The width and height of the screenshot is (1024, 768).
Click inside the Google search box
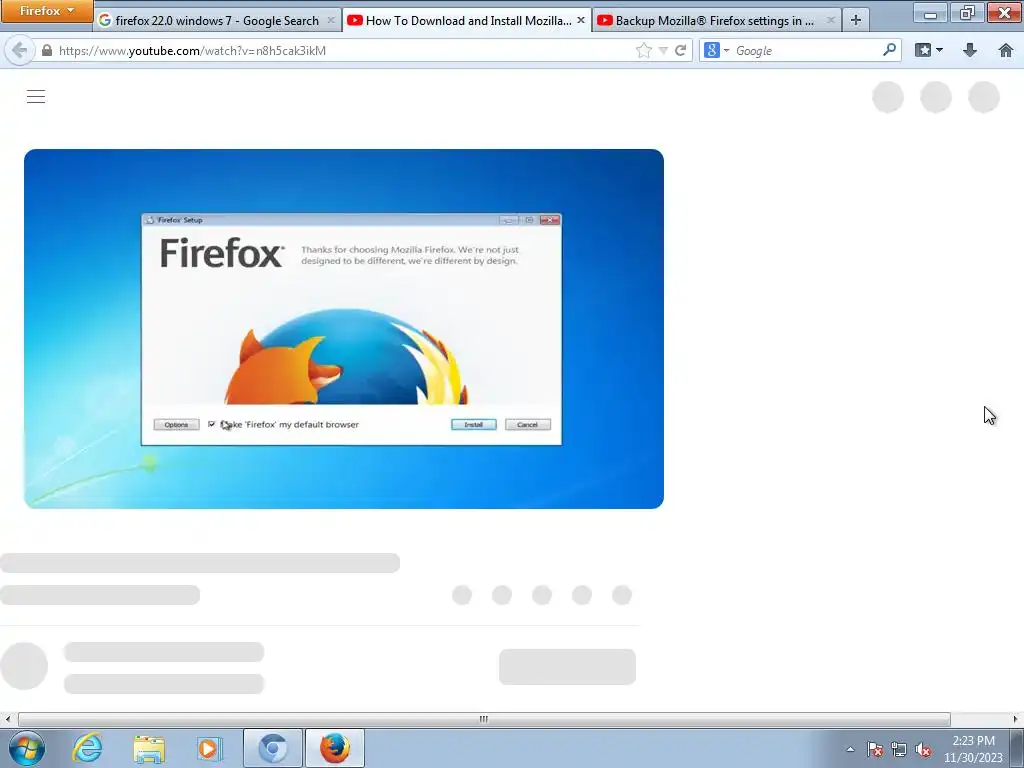[807, 50]
